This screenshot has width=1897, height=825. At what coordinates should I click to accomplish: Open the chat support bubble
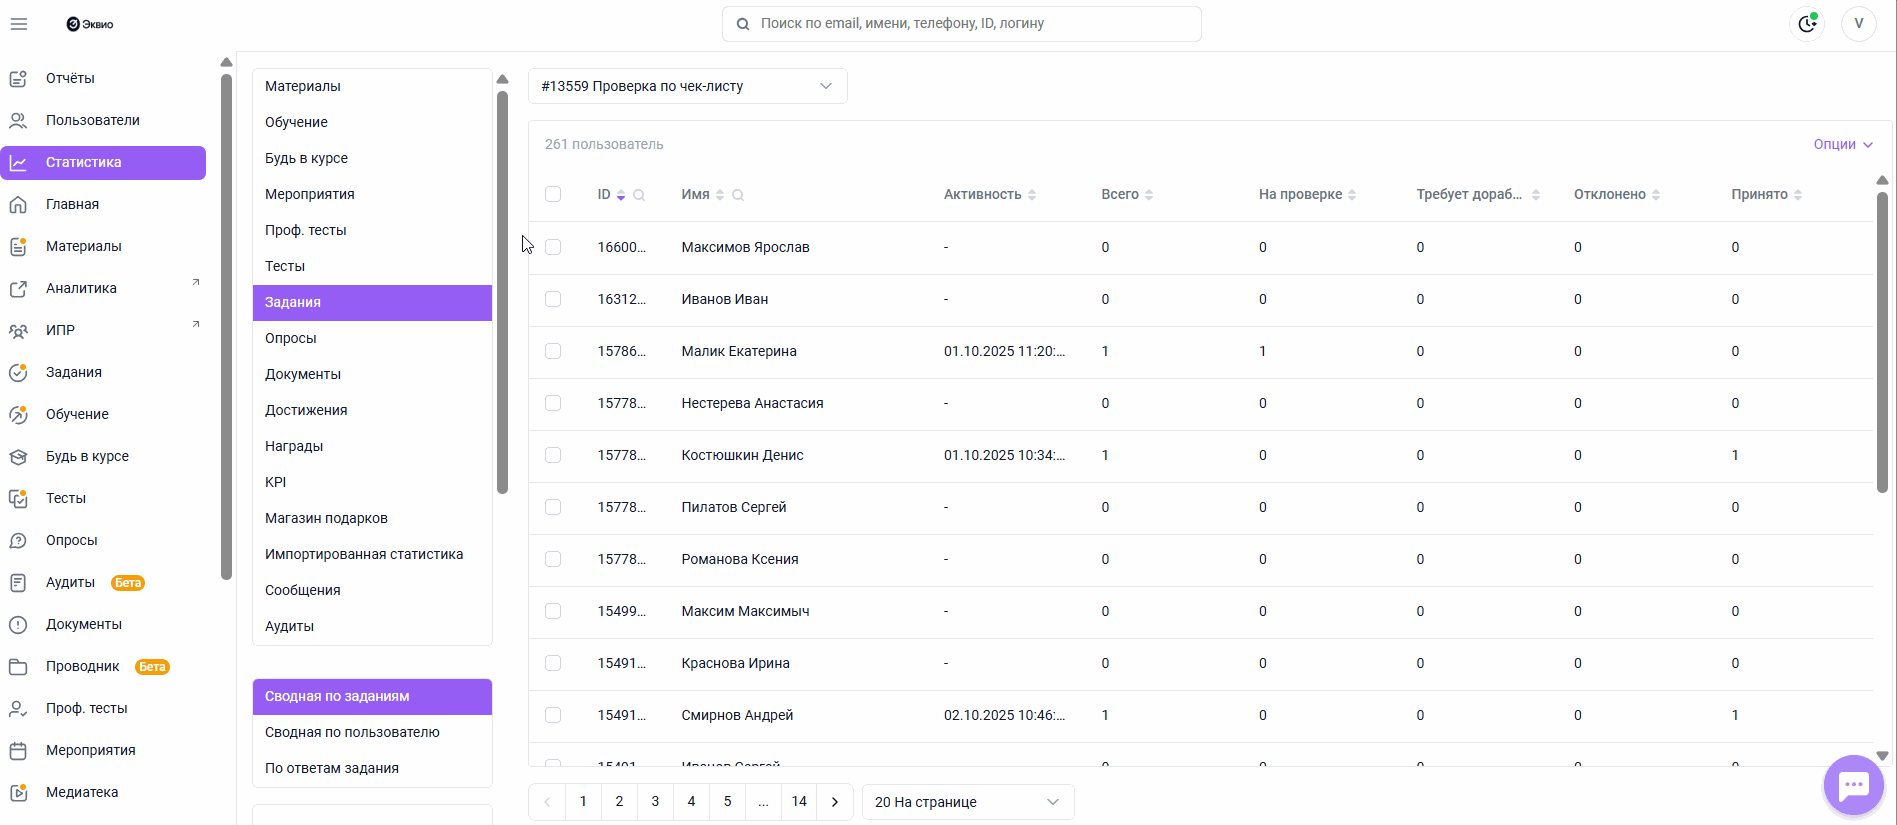(x=1853, y=786)
